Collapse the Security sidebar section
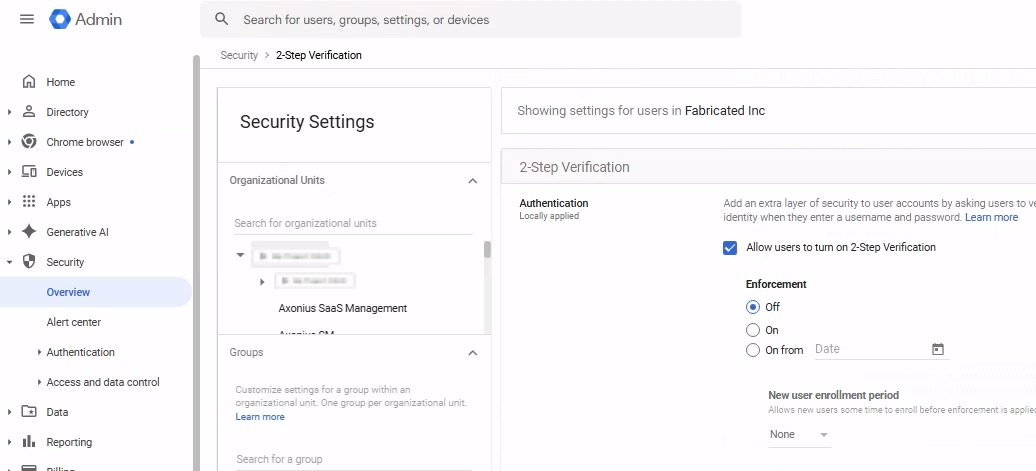 coord(9,262)
